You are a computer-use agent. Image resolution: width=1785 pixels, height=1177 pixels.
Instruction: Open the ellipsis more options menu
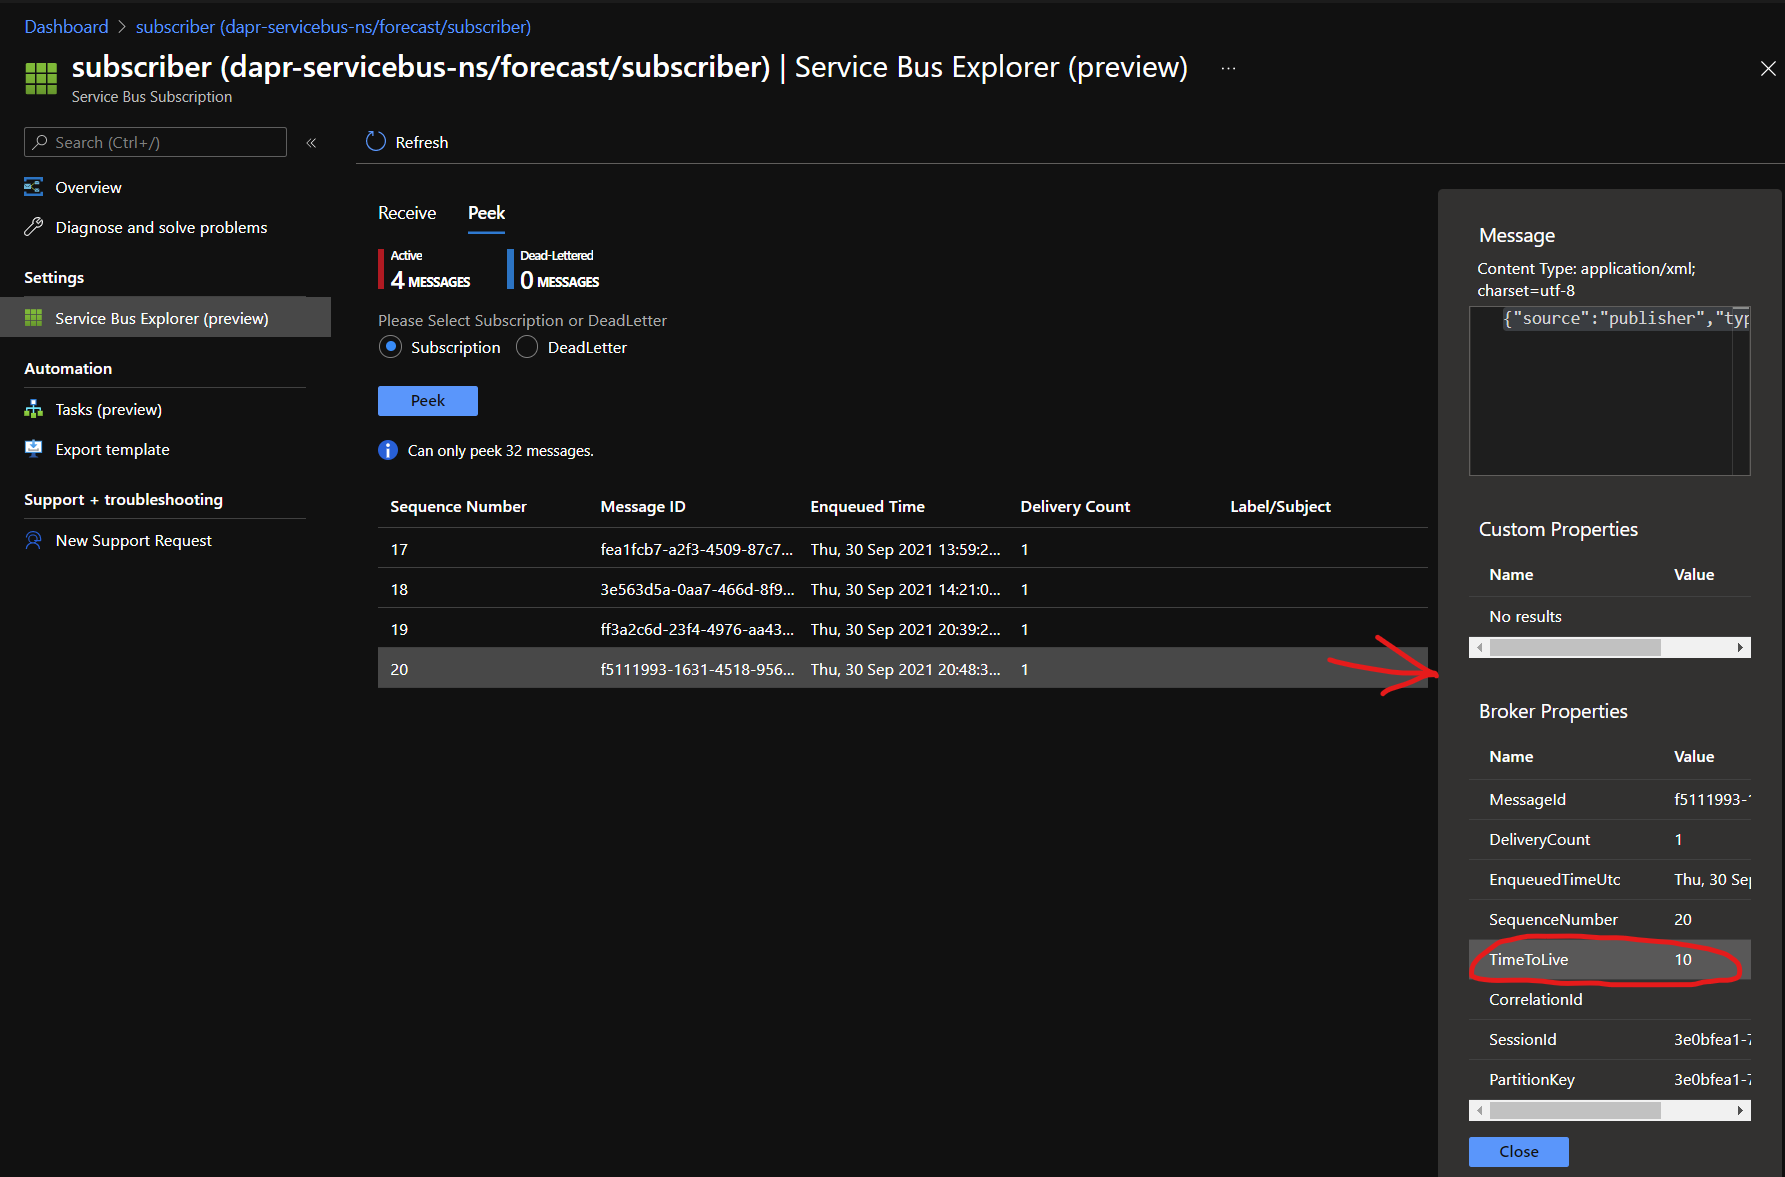tap(1228, 68)
